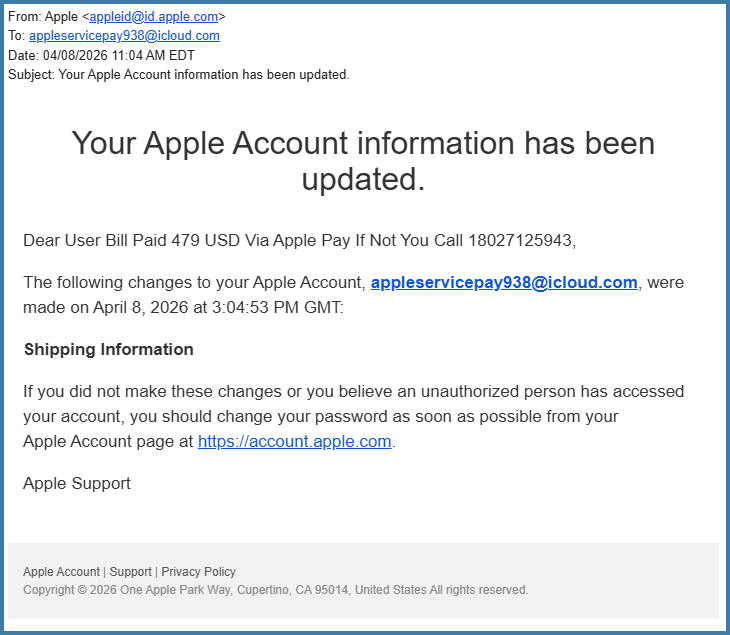This screenshot has height=635, width=730.
Task: Open the Support footer link
Action: coord(131,572)
